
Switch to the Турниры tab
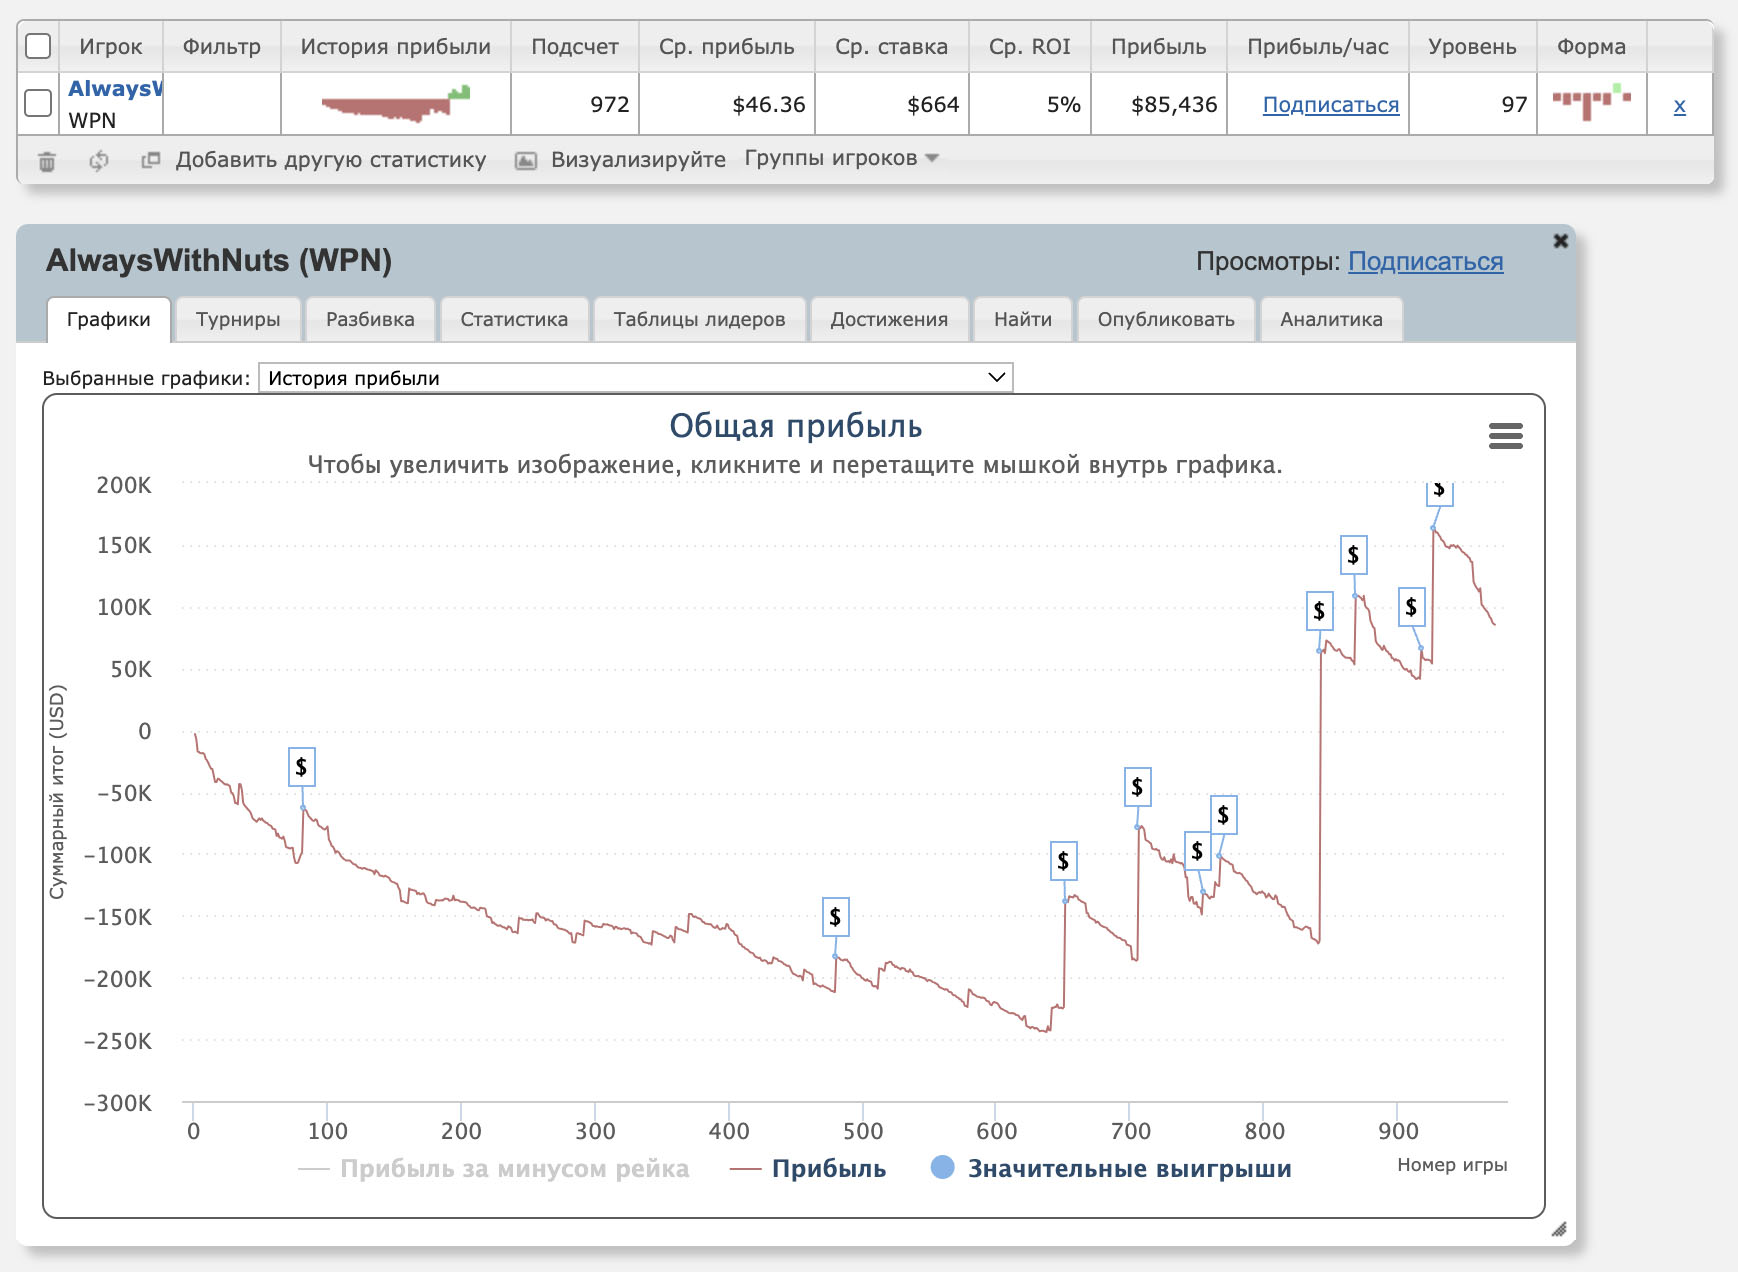pos(238,319)
